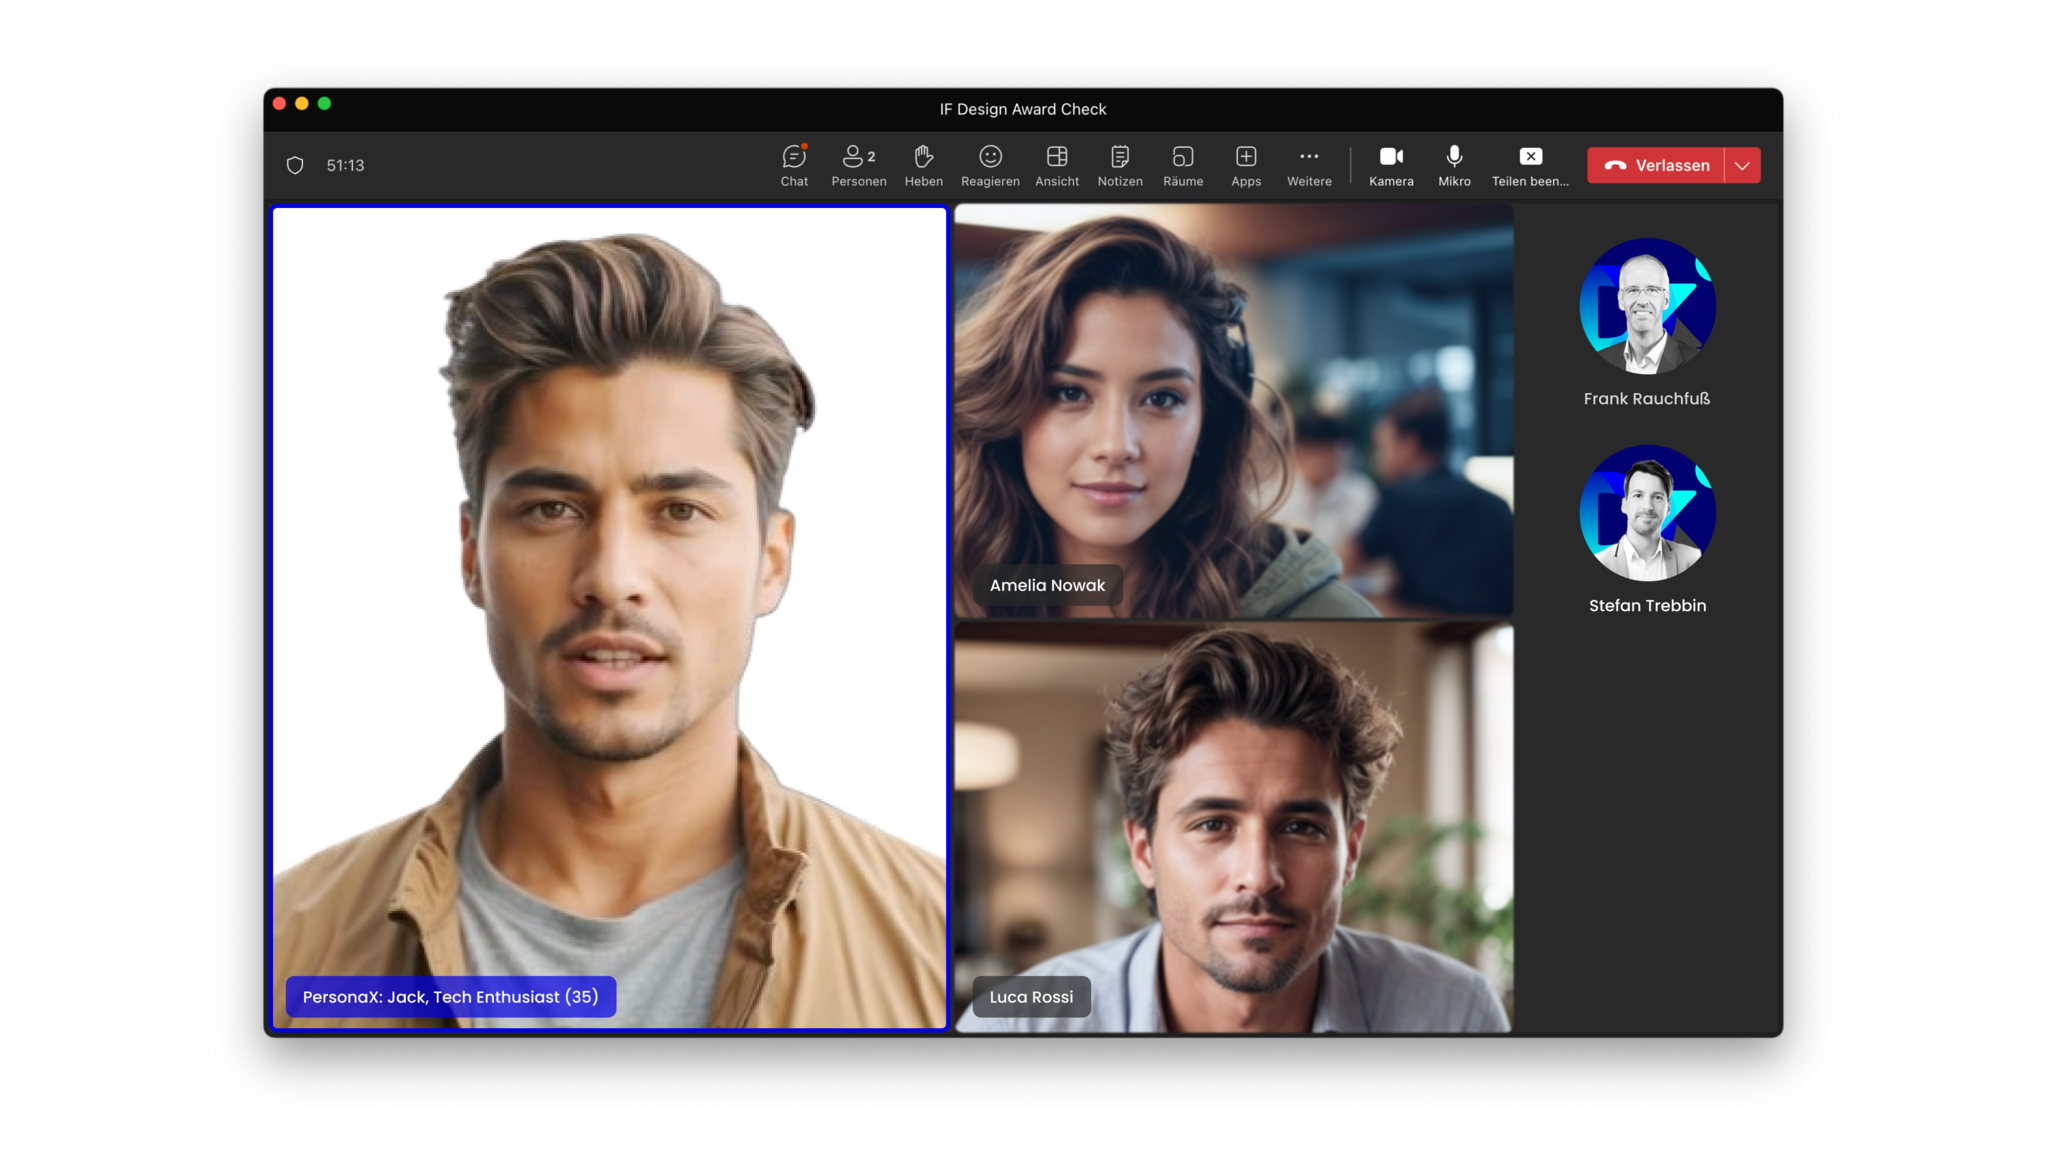Stop screen sharing with Teilen beenden

[1530, 165]
